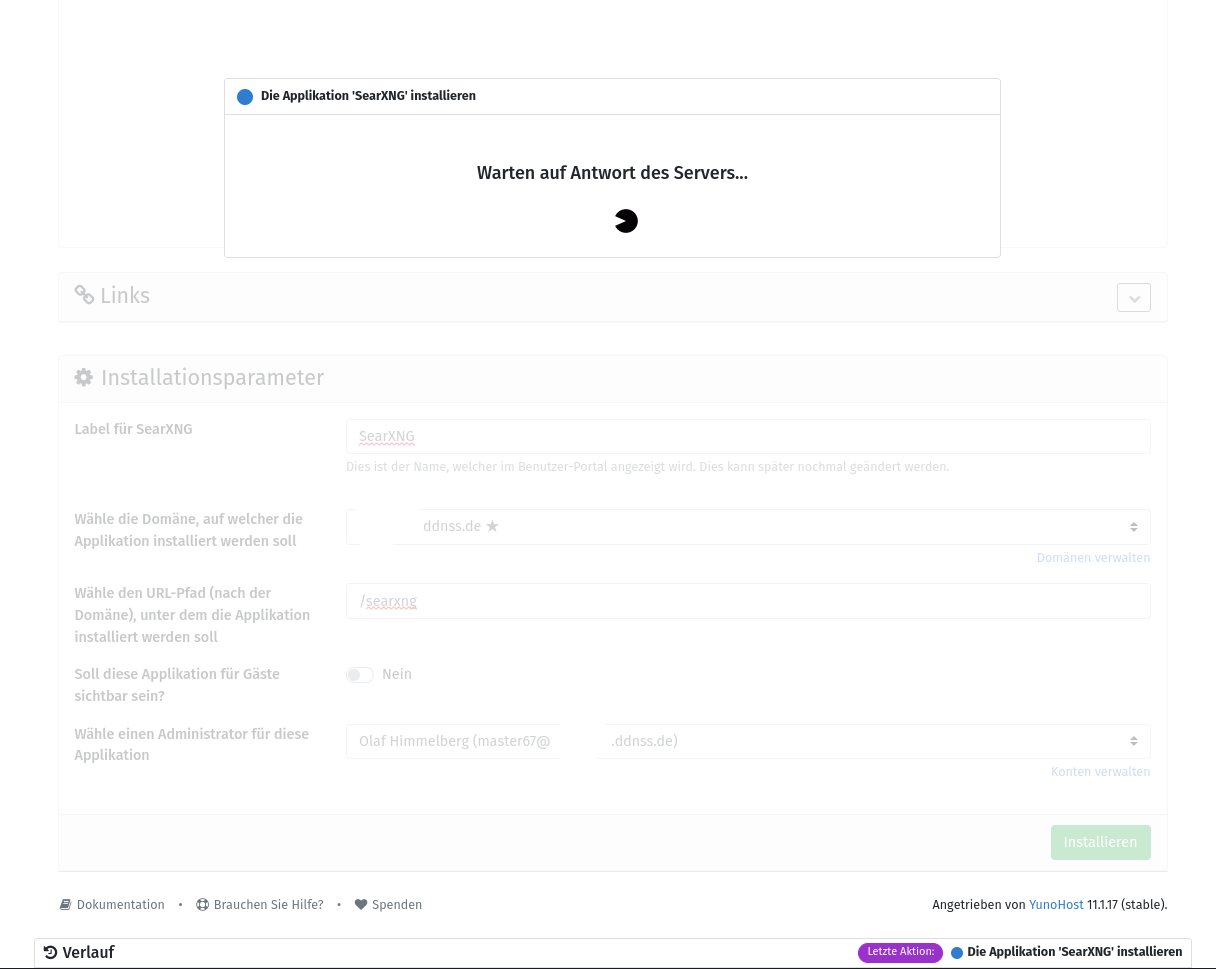Screen dimensions: 1216x969
Task: Click the heart icon beside Spenden
Action: tap(361, 904)
